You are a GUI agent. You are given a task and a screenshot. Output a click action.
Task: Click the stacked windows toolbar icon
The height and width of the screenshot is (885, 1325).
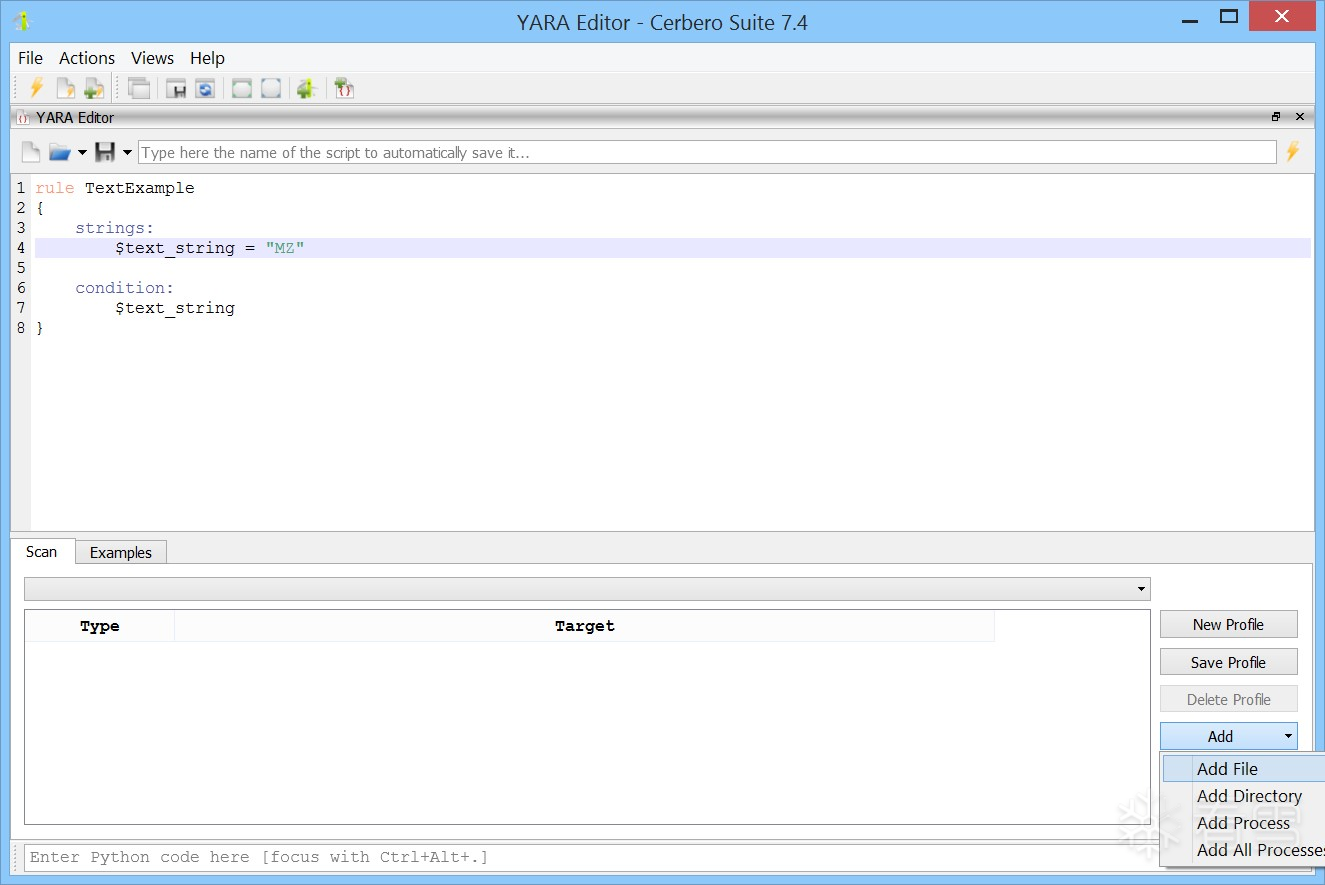click(x=140, y=88)
